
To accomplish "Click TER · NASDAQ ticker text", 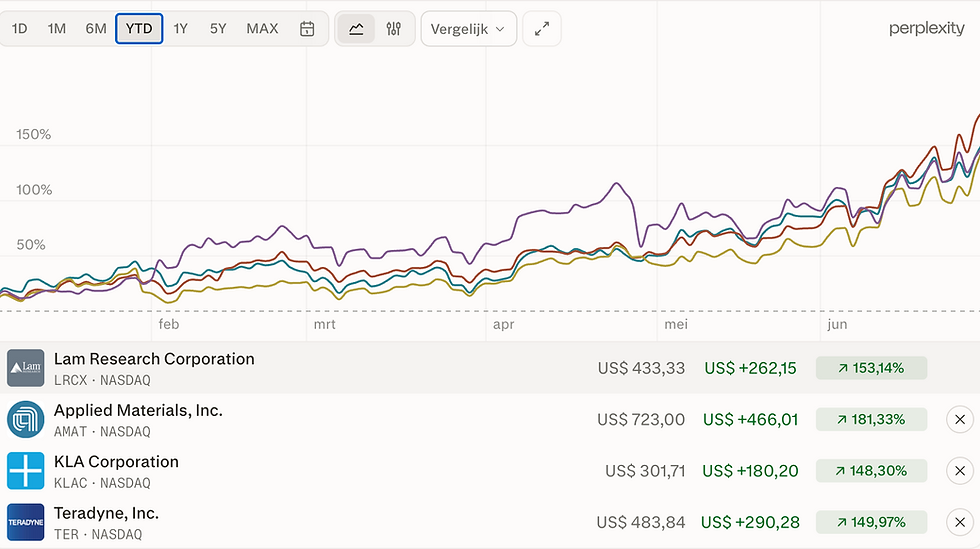I will [98, 535].
